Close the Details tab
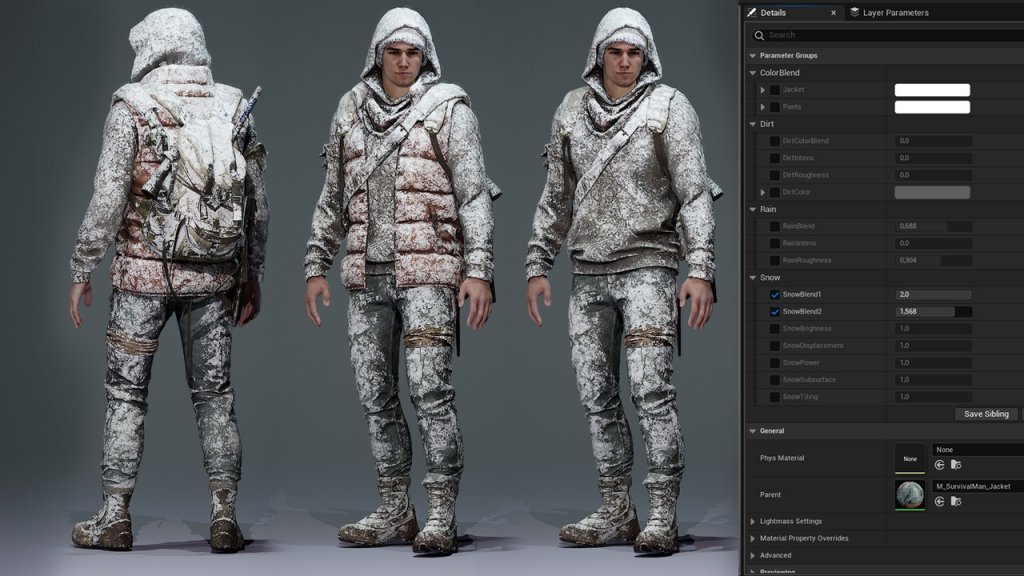The image size is (1024, 576). (x=833, y=12)
